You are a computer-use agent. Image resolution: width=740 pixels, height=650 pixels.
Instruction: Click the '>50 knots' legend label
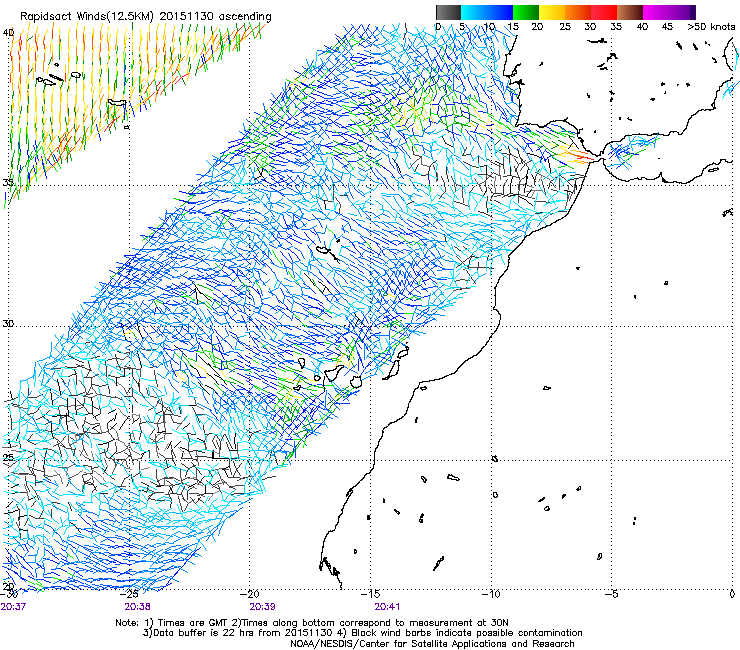pos(712,27)
